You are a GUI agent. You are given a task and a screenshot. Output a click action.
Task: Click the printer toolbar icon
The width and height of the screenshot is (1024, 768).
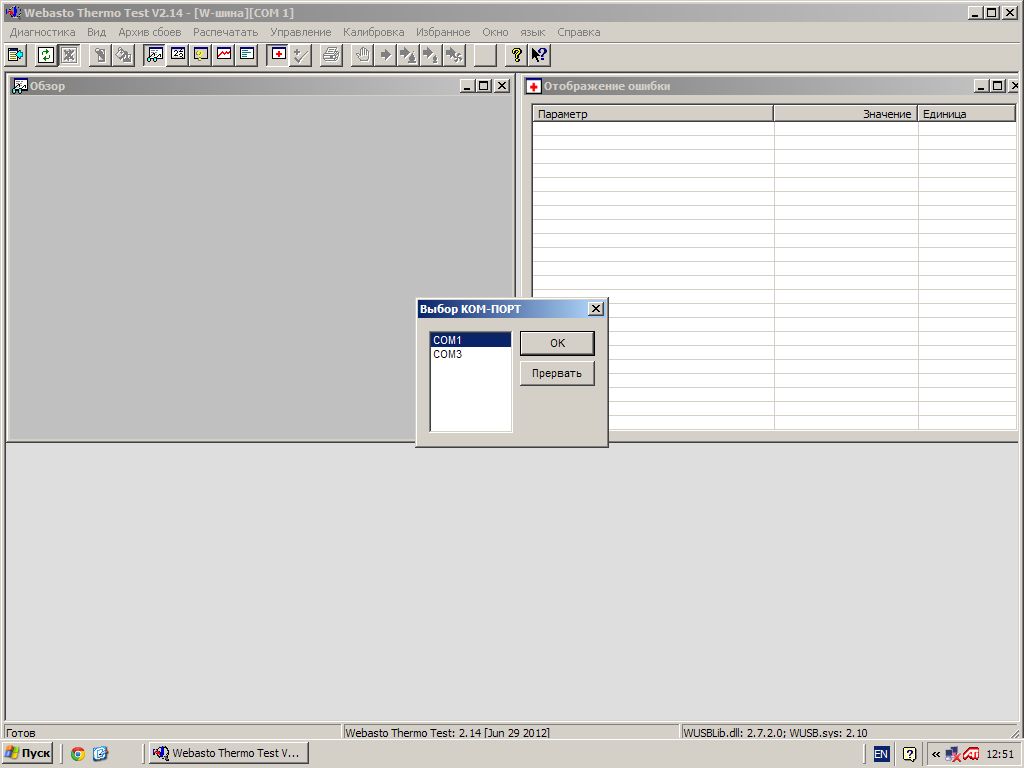coord(332,56)
